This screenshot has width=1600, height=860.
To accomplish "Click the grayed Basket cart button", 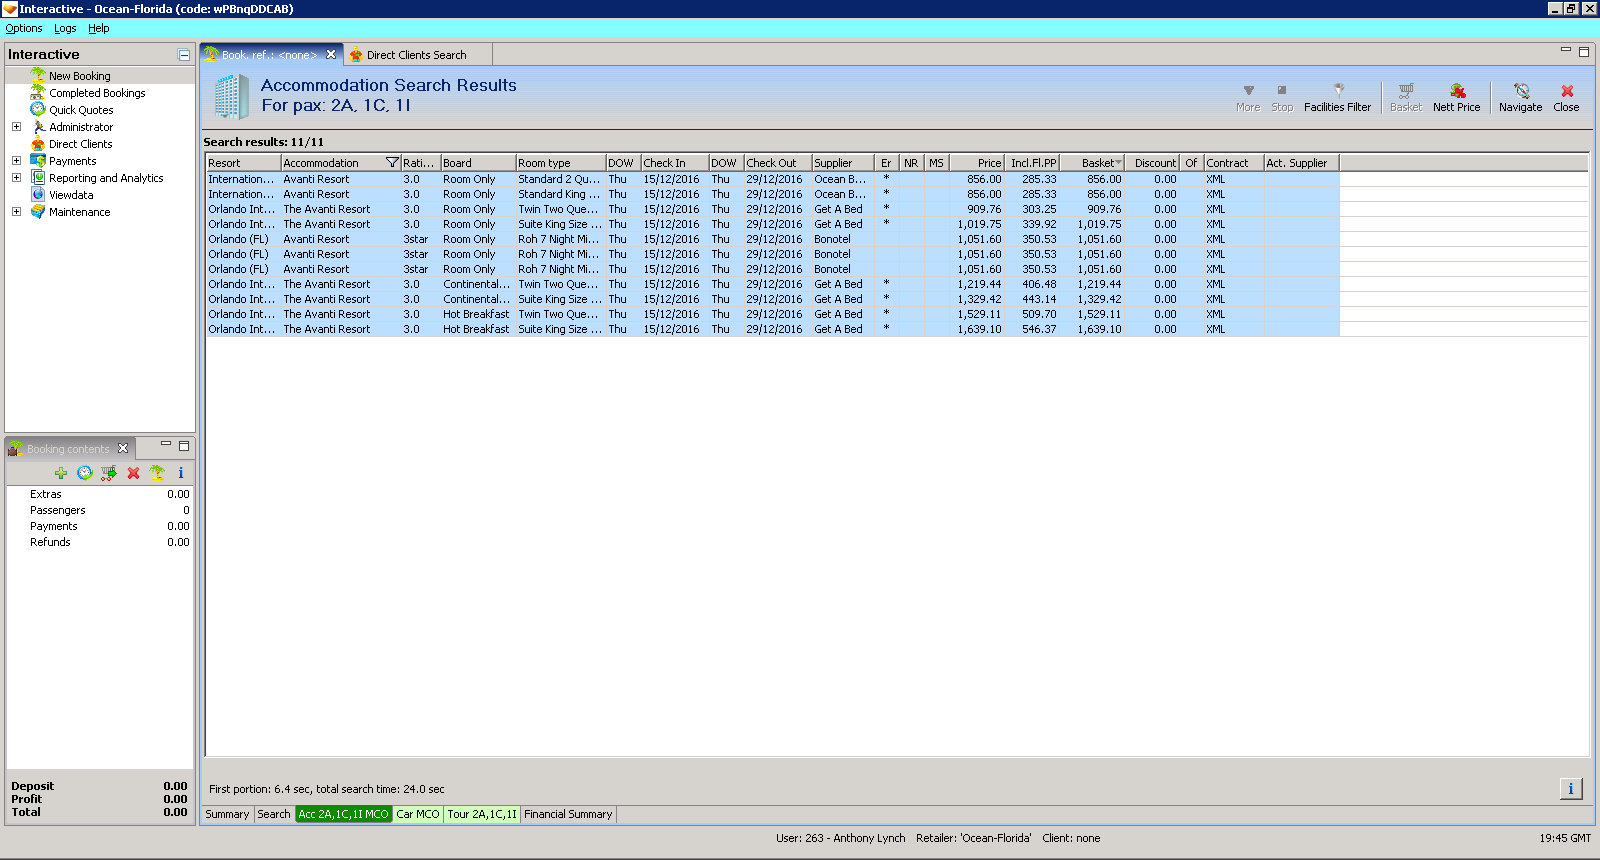I will coord(1405,97).
